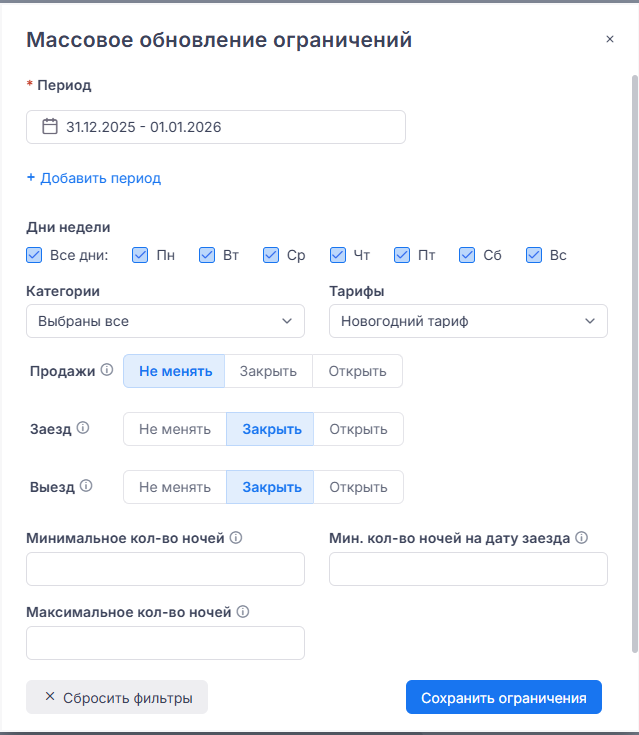
Task: Uncheck the Сб weekday checkbox
Action: click(467, 255)
